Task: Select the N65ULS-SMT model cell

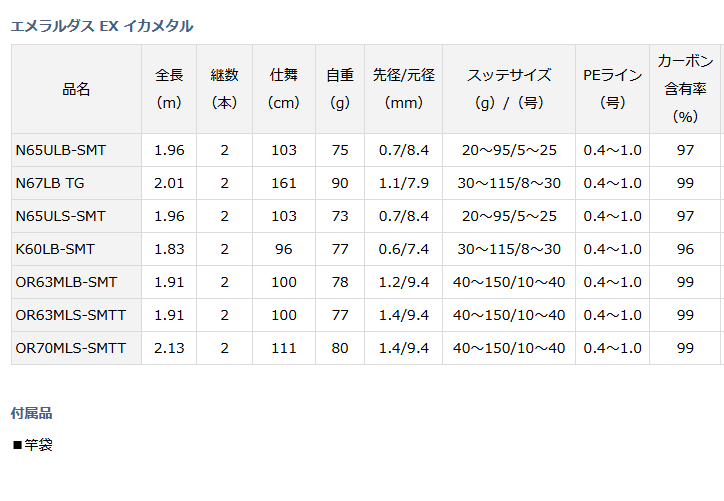Action: pos(77,216)
